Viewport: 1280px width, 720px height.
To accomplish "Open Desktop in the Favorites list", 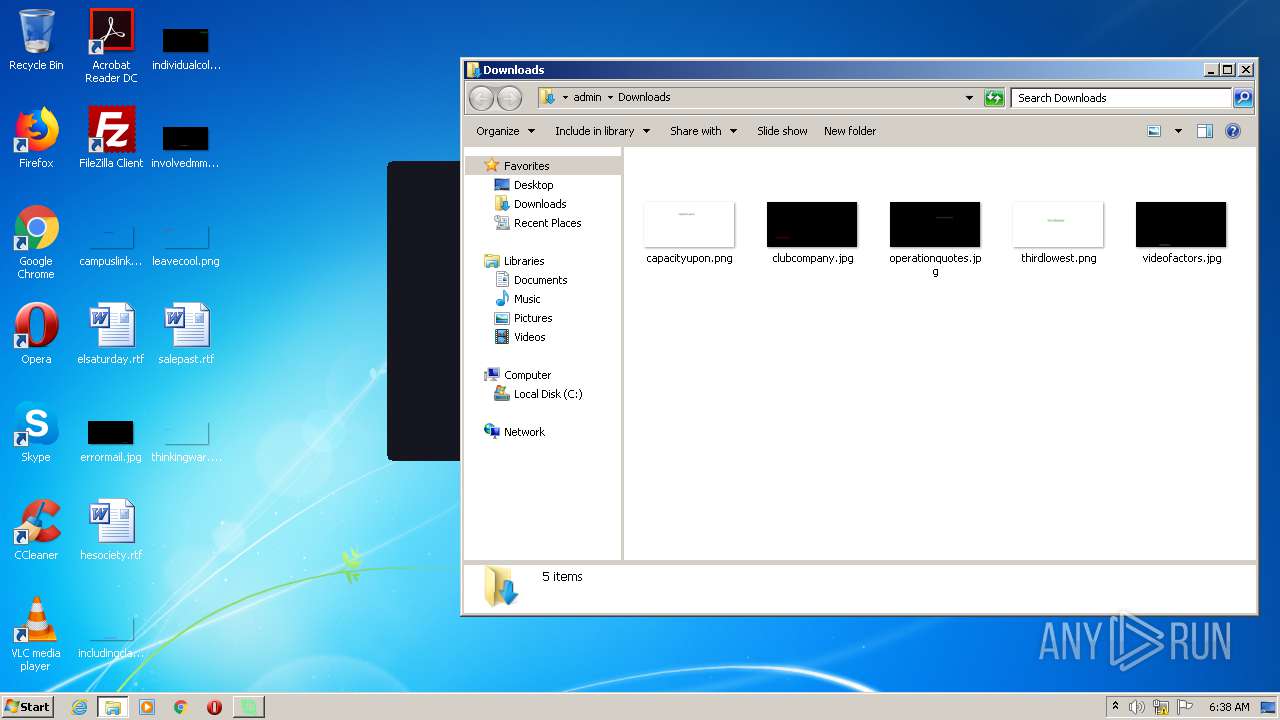I will (x=533, y=185).
